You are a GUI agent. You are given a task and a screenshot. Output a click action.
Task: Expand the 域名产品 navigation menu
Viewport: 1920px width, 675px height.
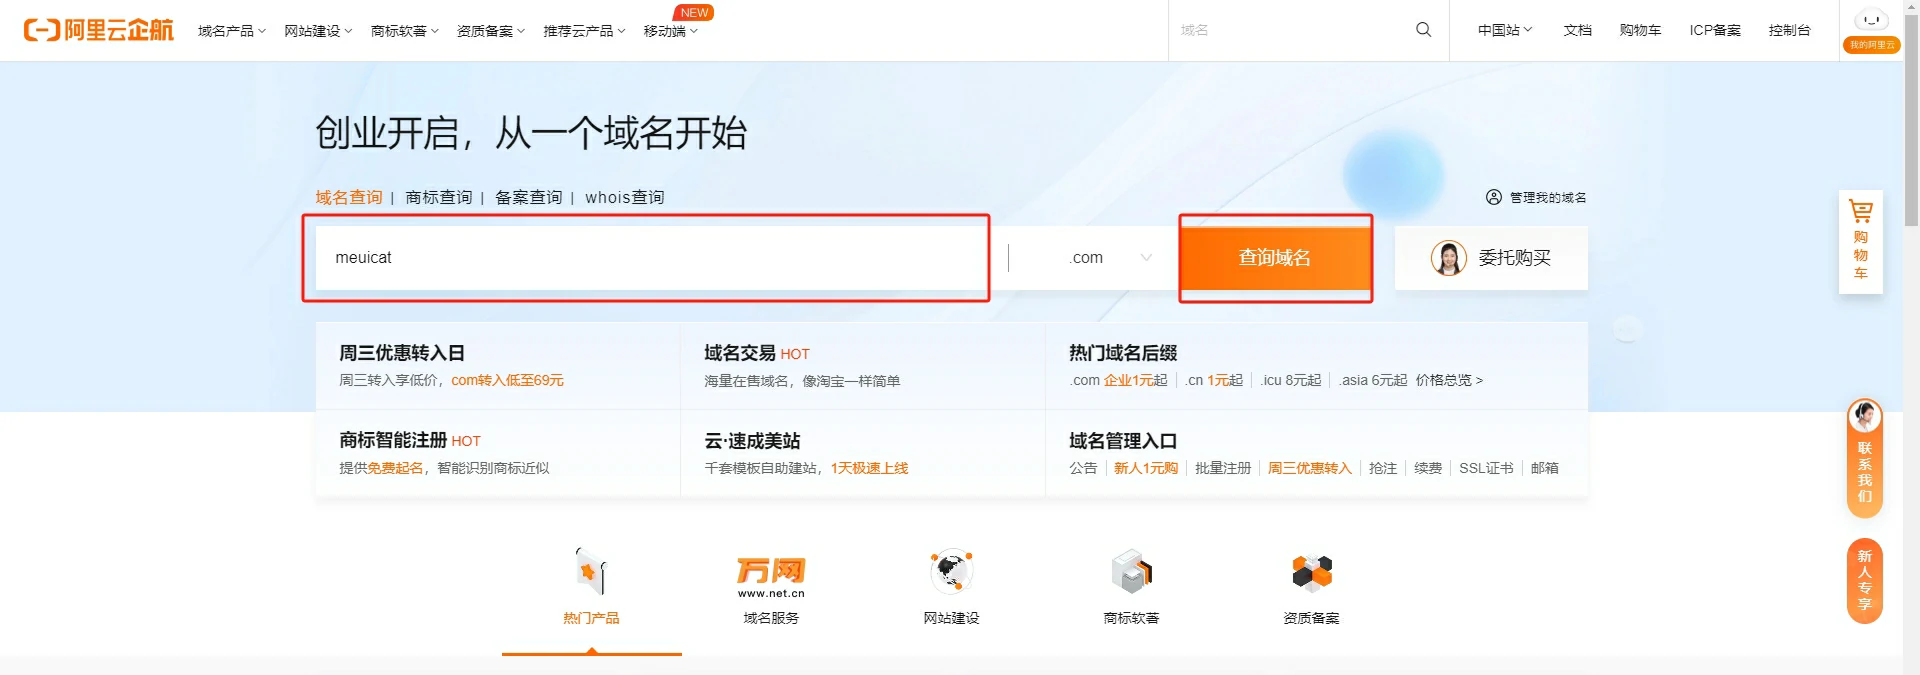[x=231, y=31]
